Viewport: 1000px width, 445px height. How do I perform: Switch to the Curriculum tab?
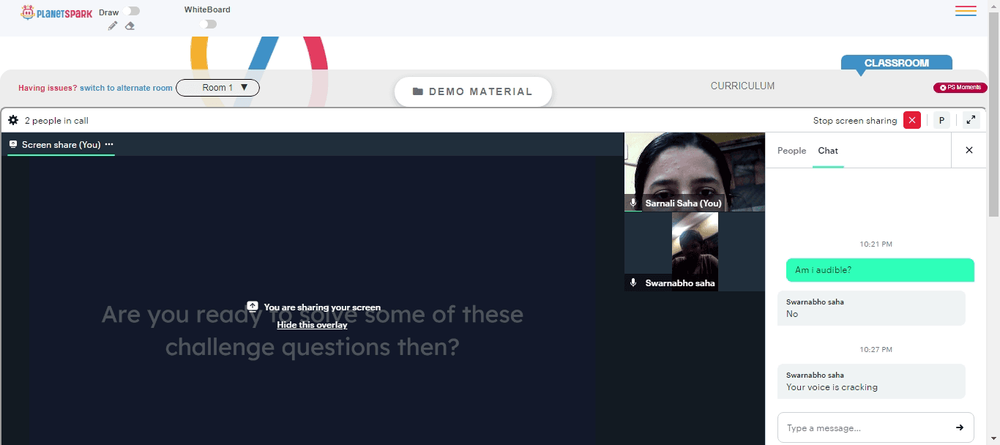(x=742, y=85)
